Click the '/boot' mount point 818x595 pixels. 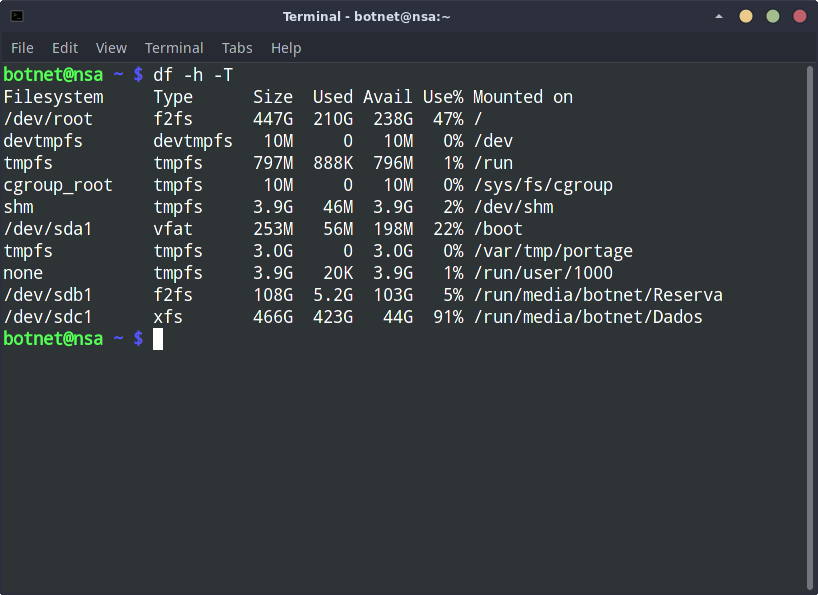tap(498, 229)
